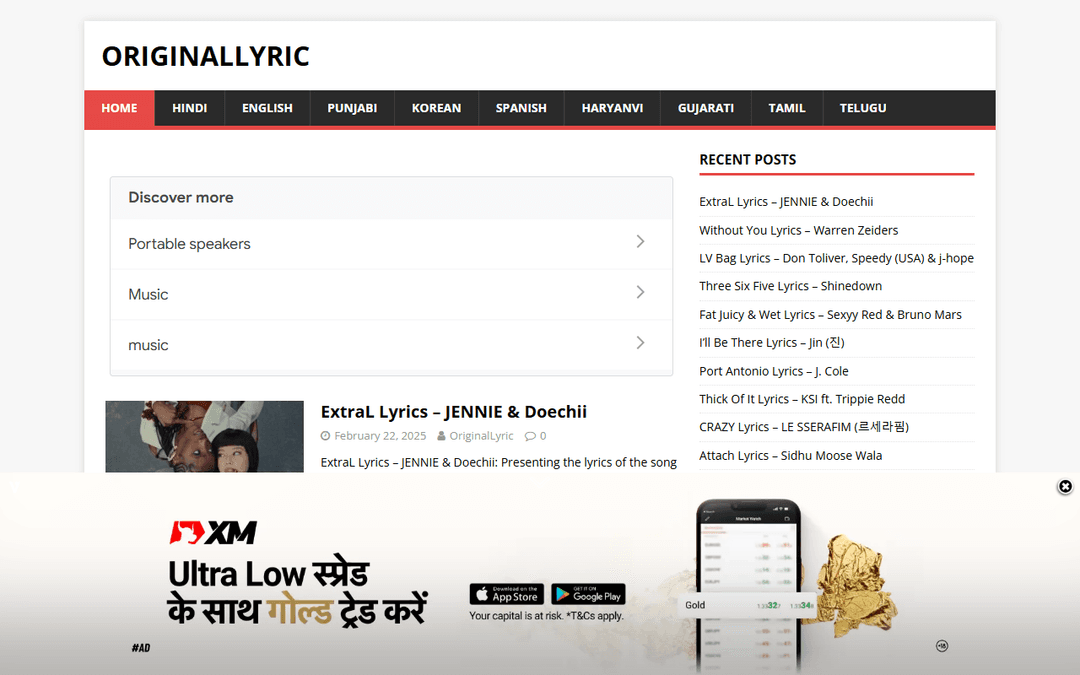Close the XM banner ad
Screen dimensions: 1080x675
[x=1065, y=487]
